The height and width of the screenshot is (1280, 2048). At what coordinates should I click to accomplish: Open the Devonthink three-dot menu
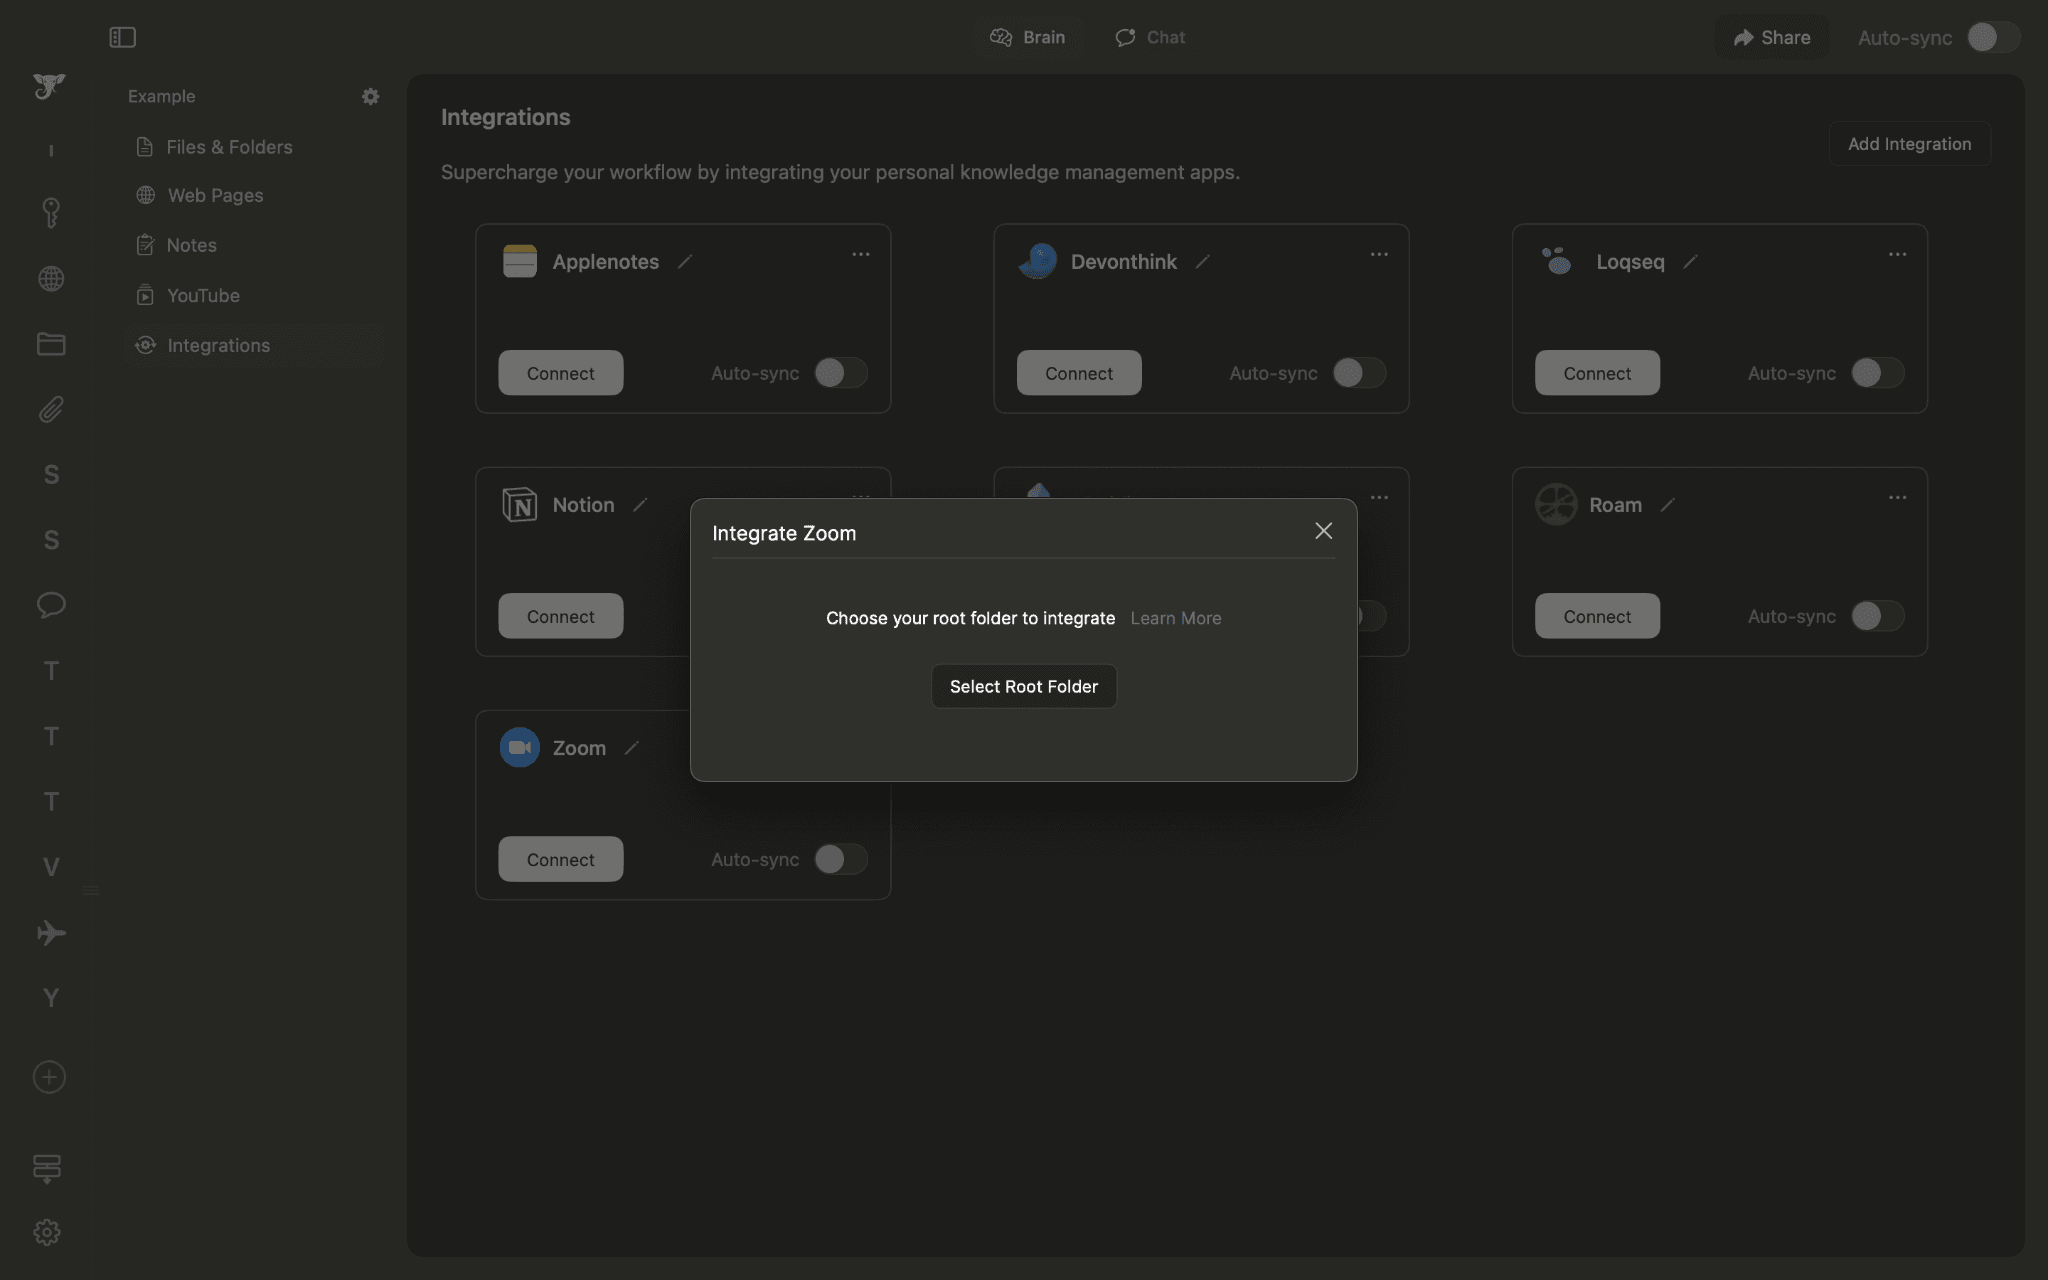click(1379, 254)
